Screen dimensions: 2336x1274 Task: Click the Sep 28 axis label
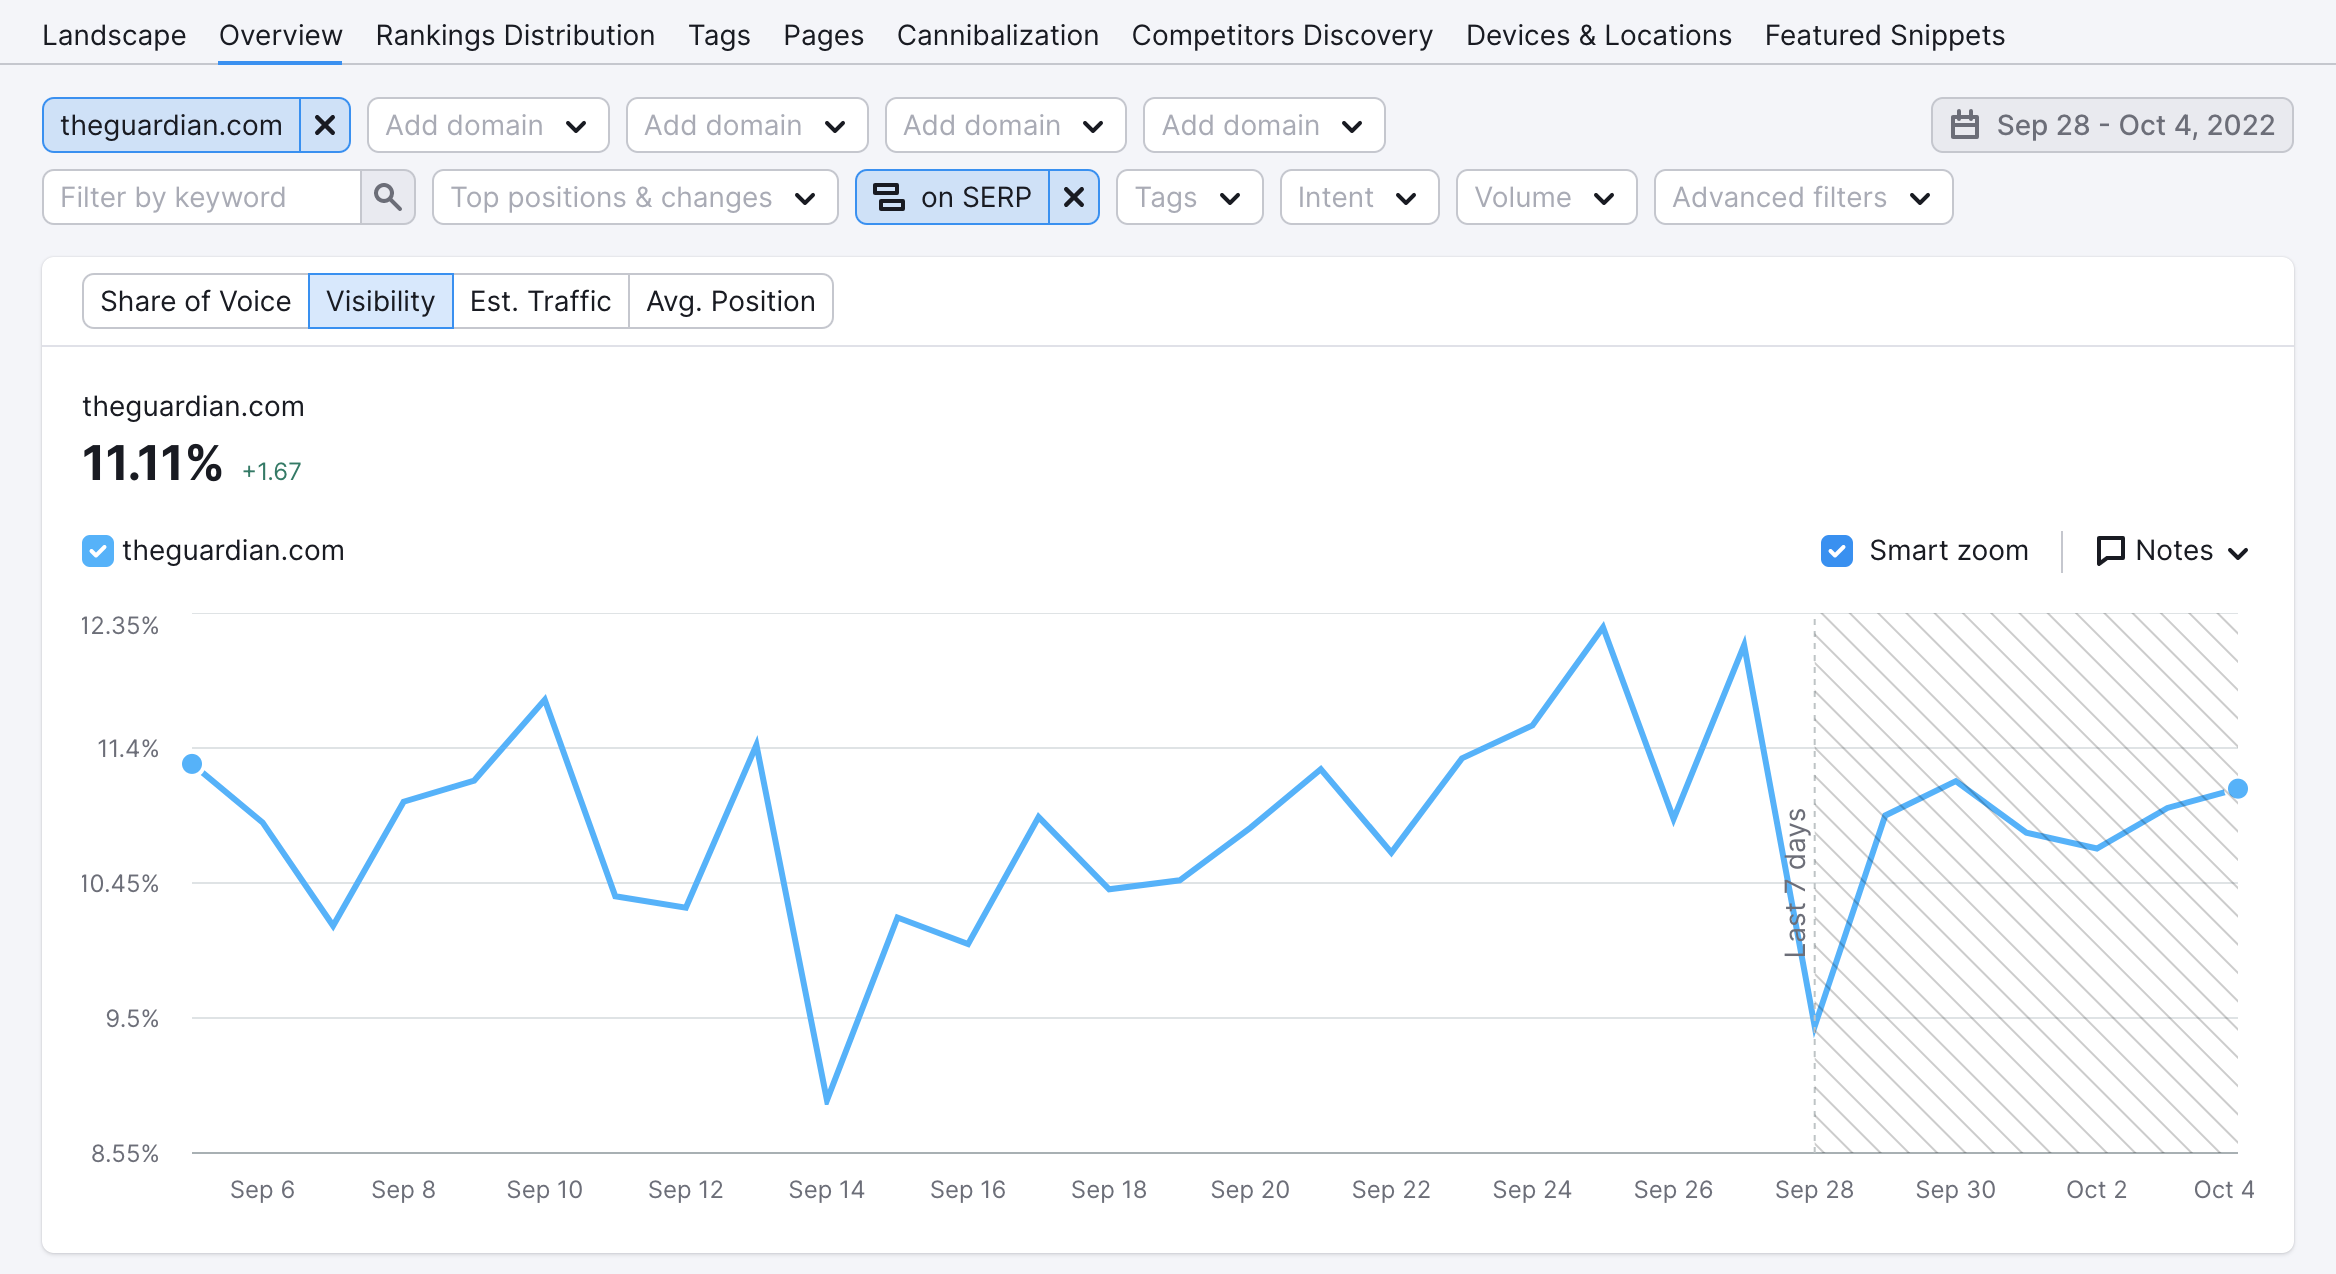tap(1814, 1189)
